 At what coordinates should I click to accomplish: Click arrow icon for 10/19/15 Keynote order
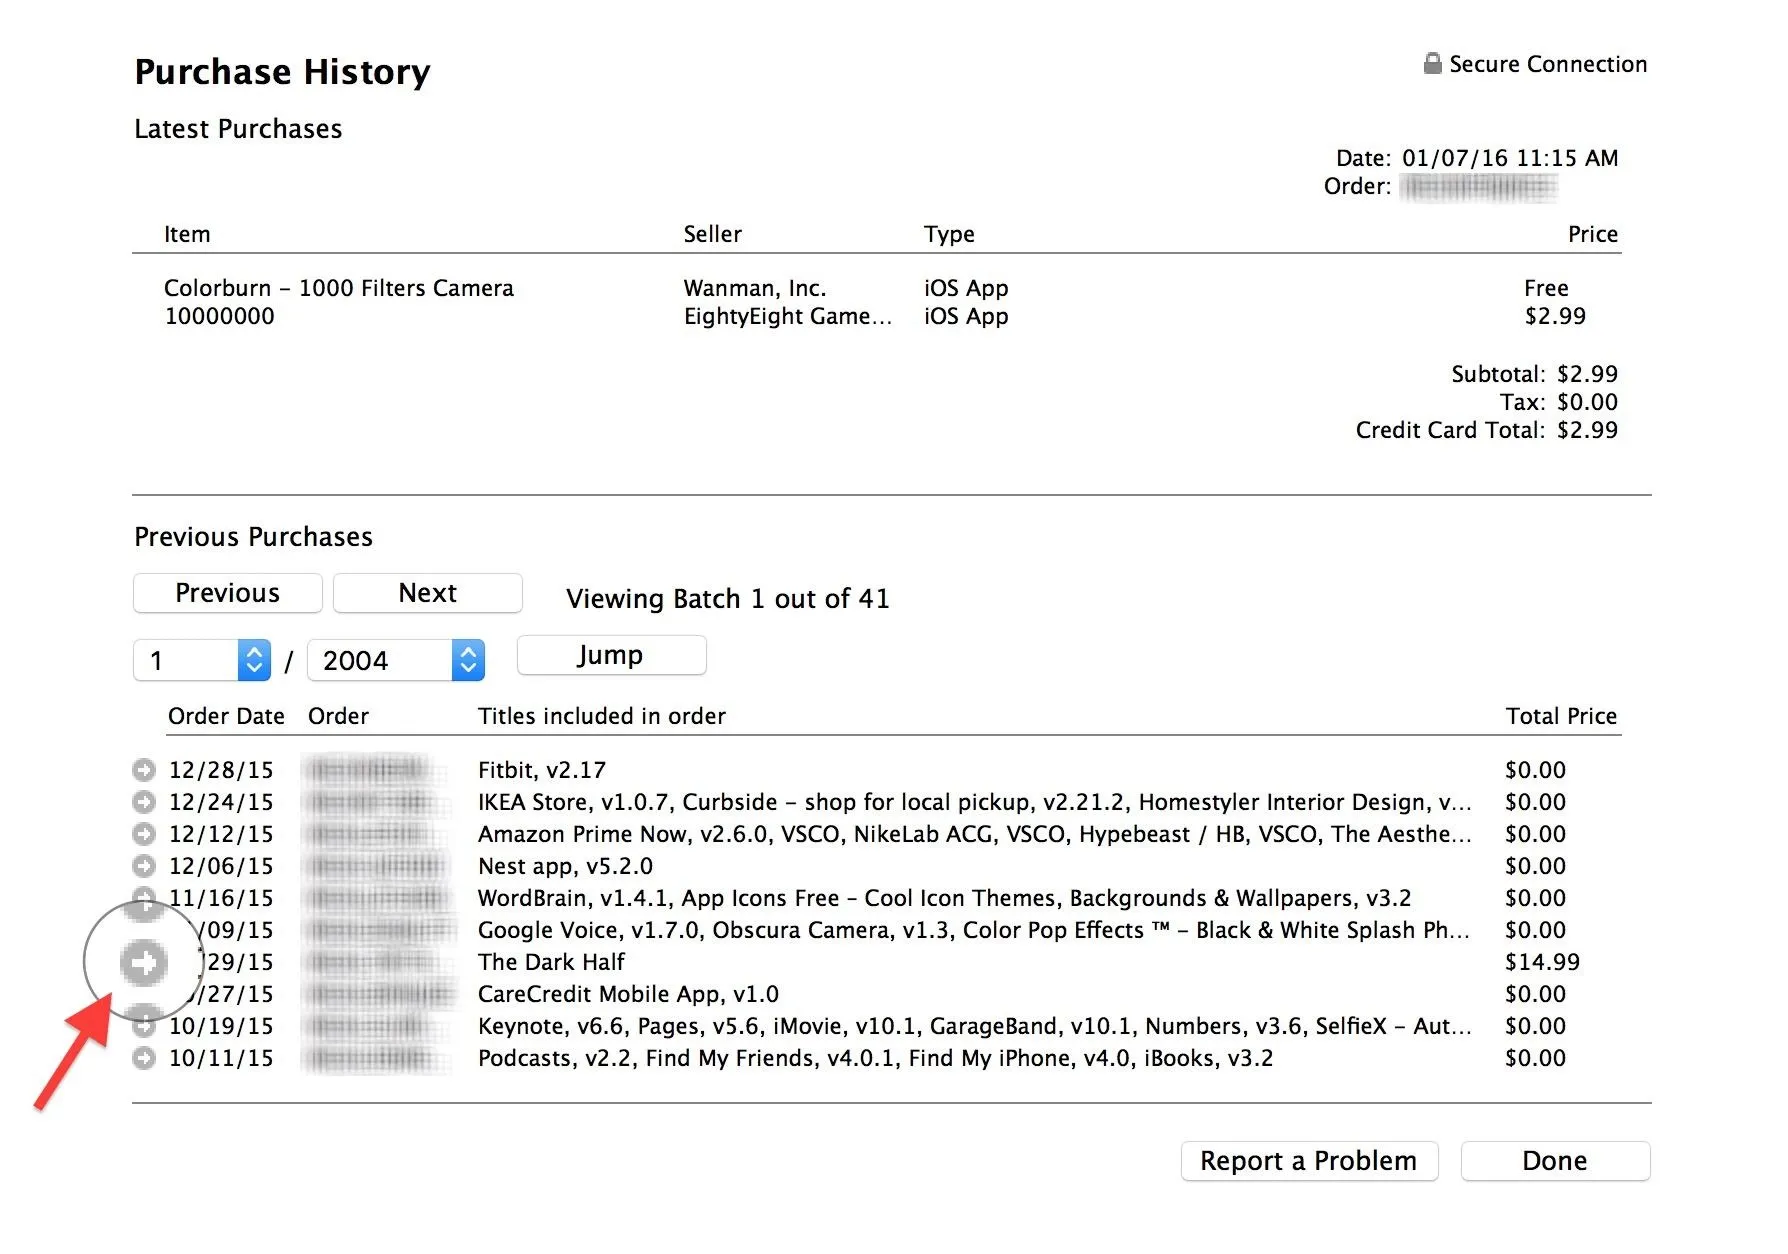pos(144,1026)
